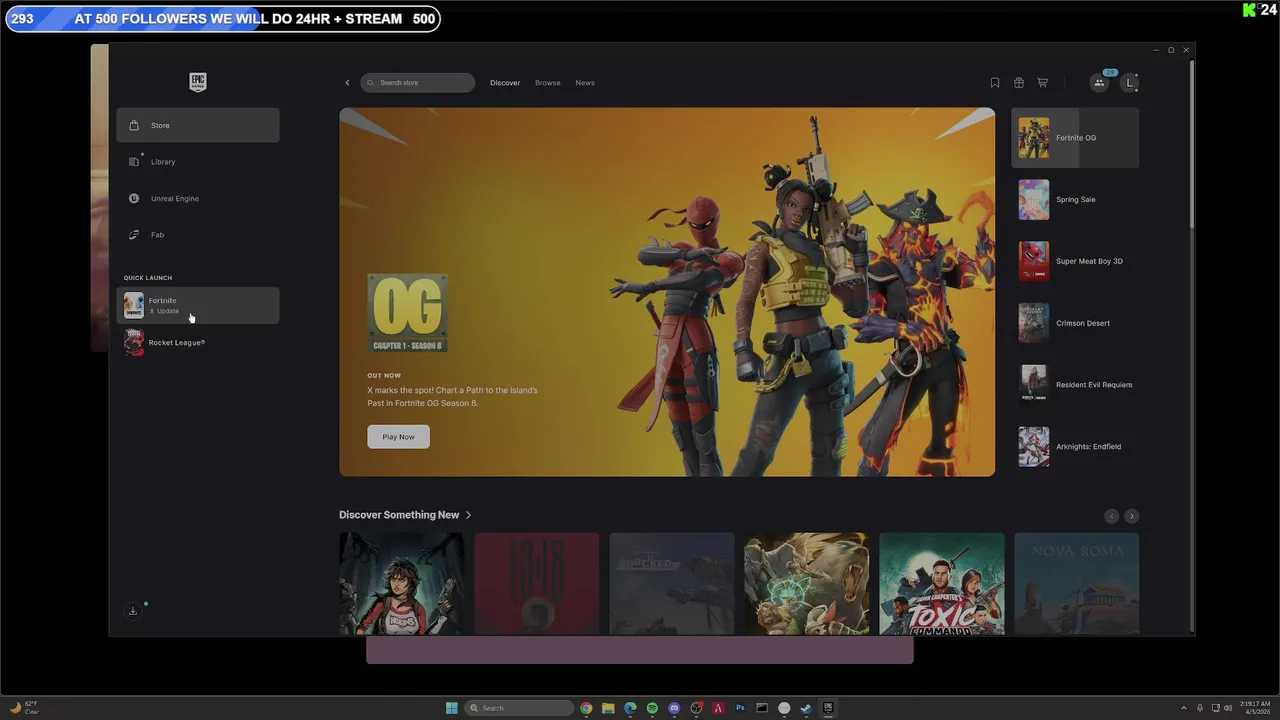Switch to the News tab

pyautogui.click(x=585, y=83)
